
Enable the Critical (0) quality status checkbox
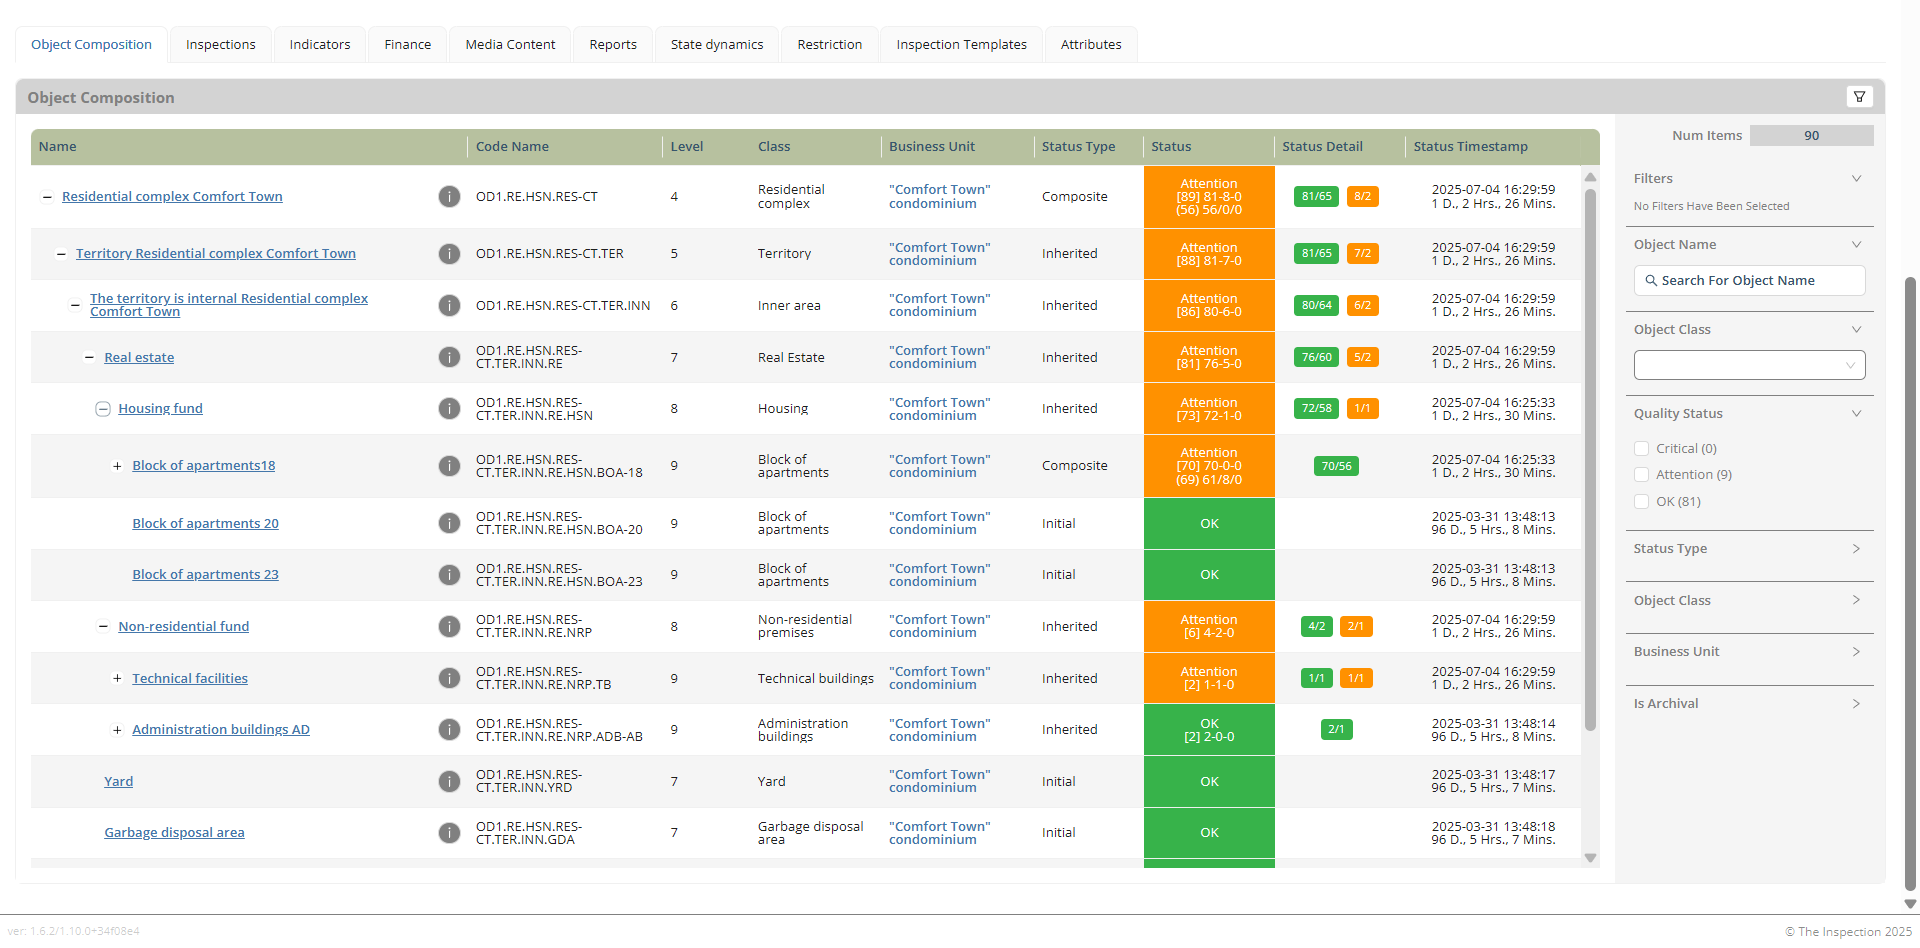[1641, 449]
